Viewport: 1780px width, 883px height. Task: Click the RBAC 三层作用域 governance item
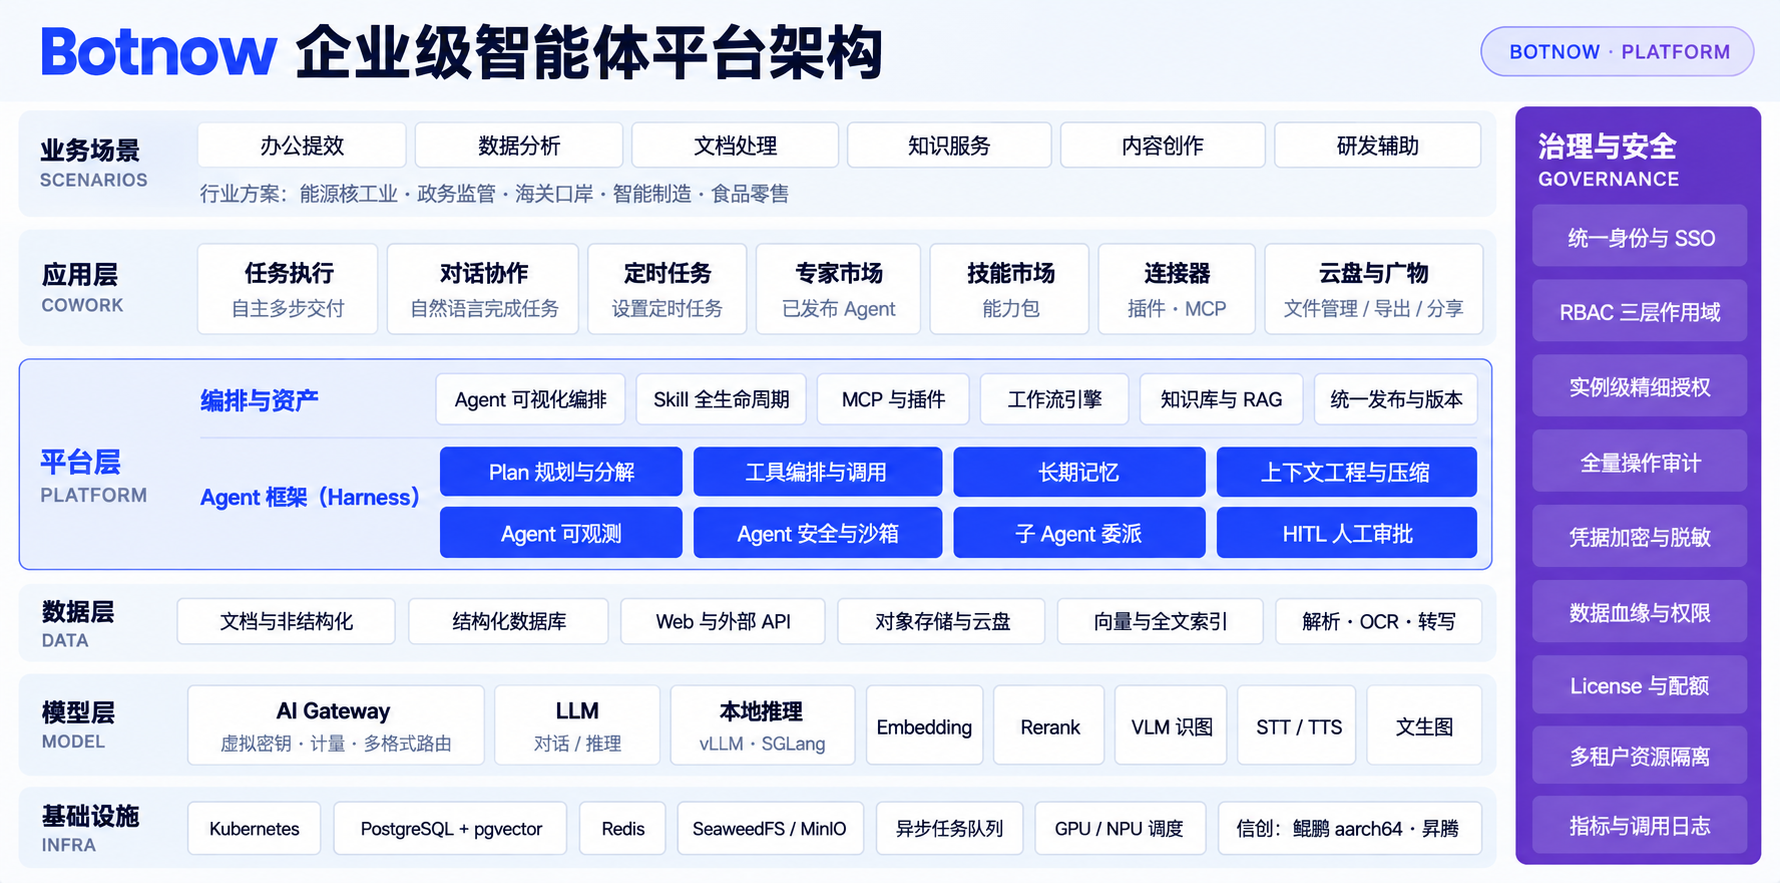pyautogui.click(x=1640, y=312)
